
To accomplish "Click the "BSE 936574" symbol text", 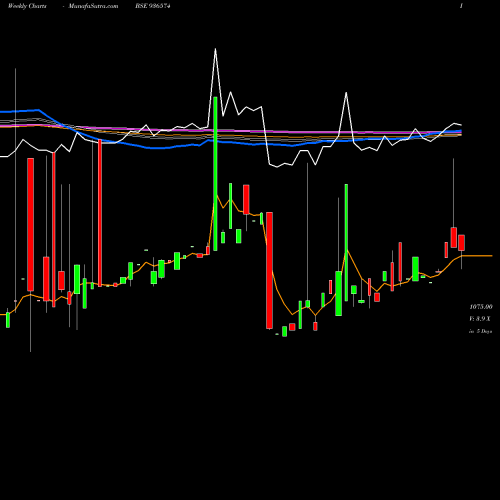I will pos(153,6).
